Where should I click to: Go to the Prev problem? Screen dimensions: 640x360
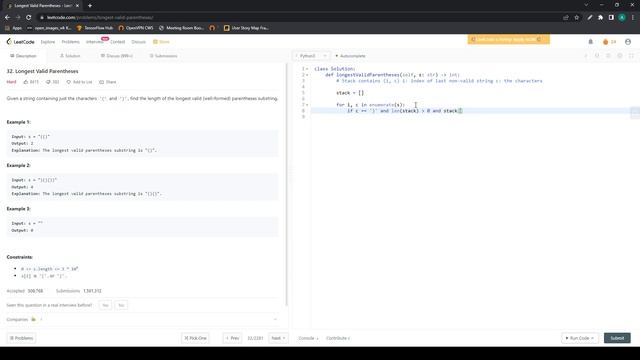click(x=232, y=338)
